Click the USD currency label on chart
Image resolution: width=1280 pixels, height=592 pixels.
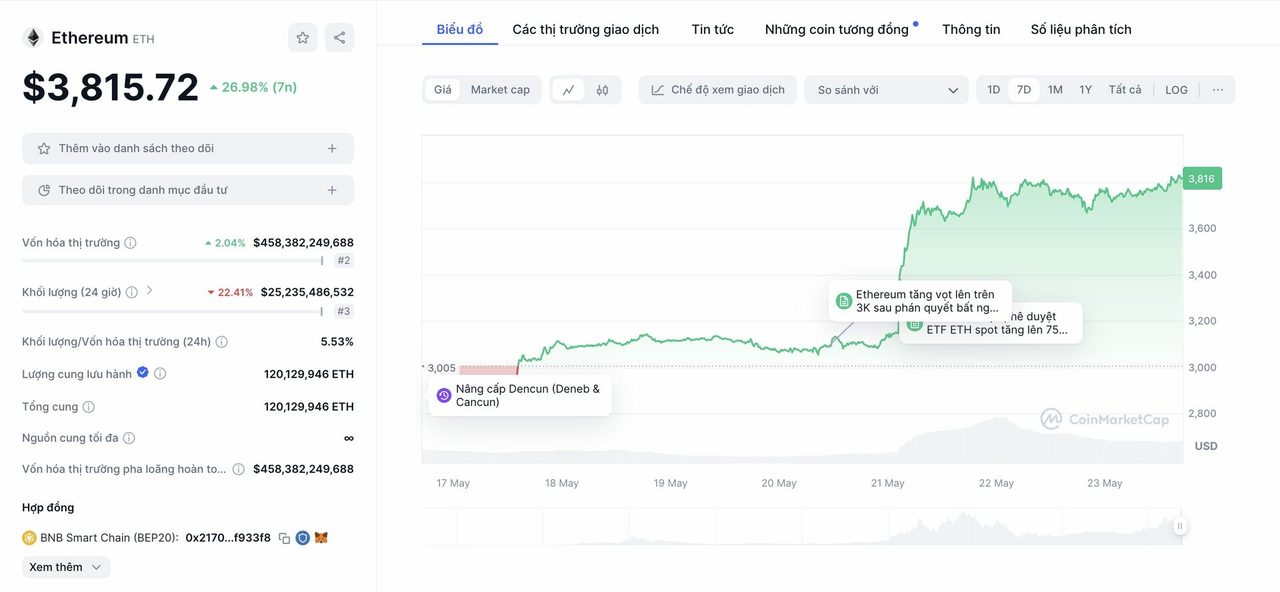[x=1206, y=446]
